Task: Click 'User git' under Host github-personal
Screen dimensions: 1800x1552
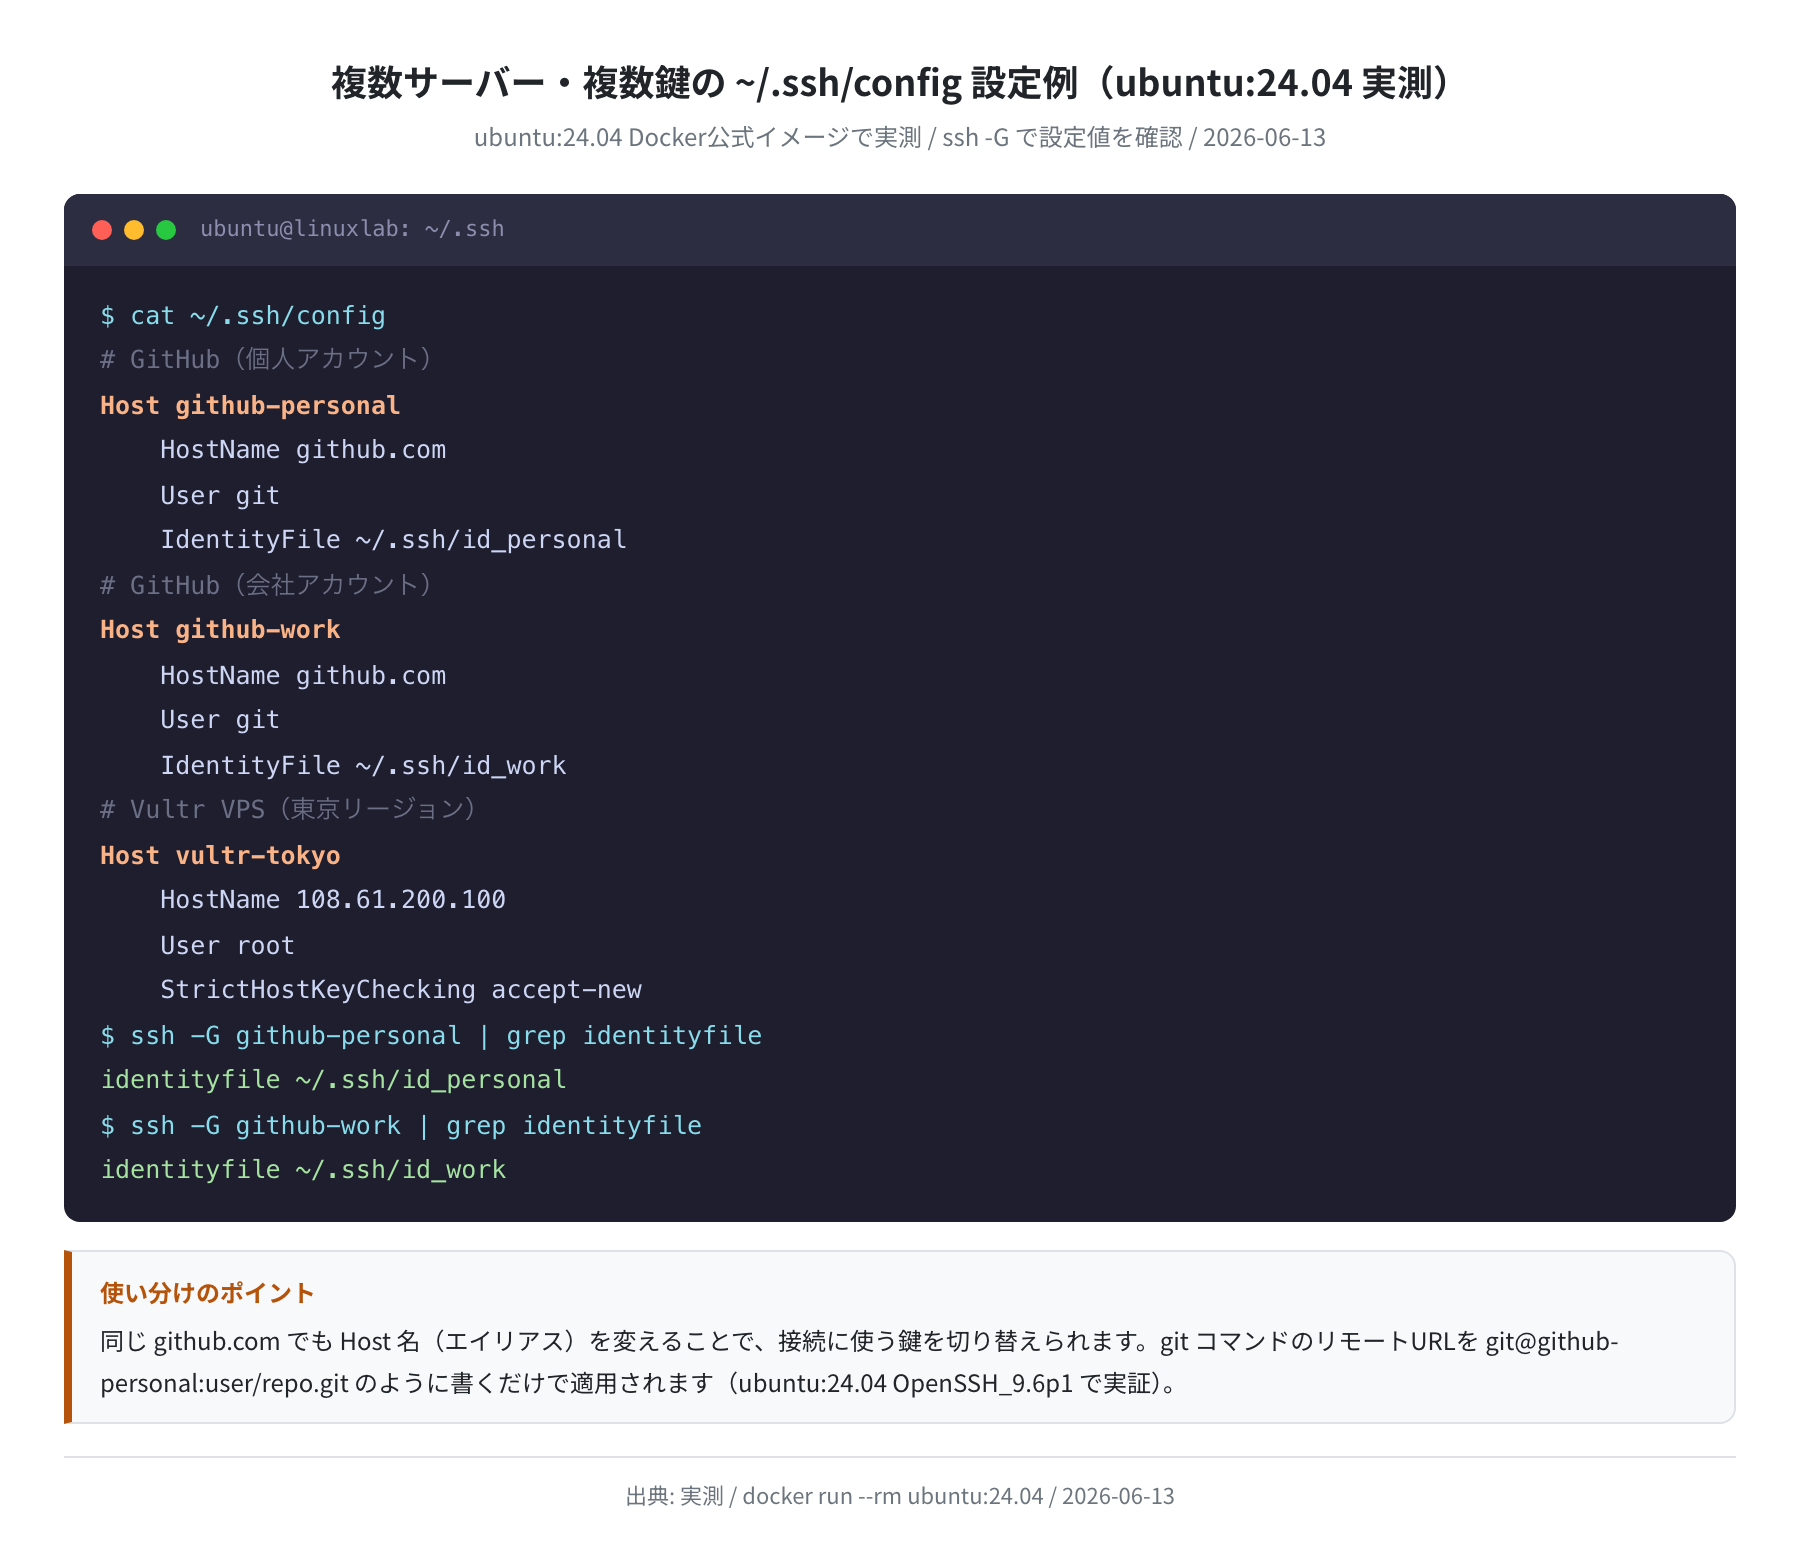Action: pos(220,496)
